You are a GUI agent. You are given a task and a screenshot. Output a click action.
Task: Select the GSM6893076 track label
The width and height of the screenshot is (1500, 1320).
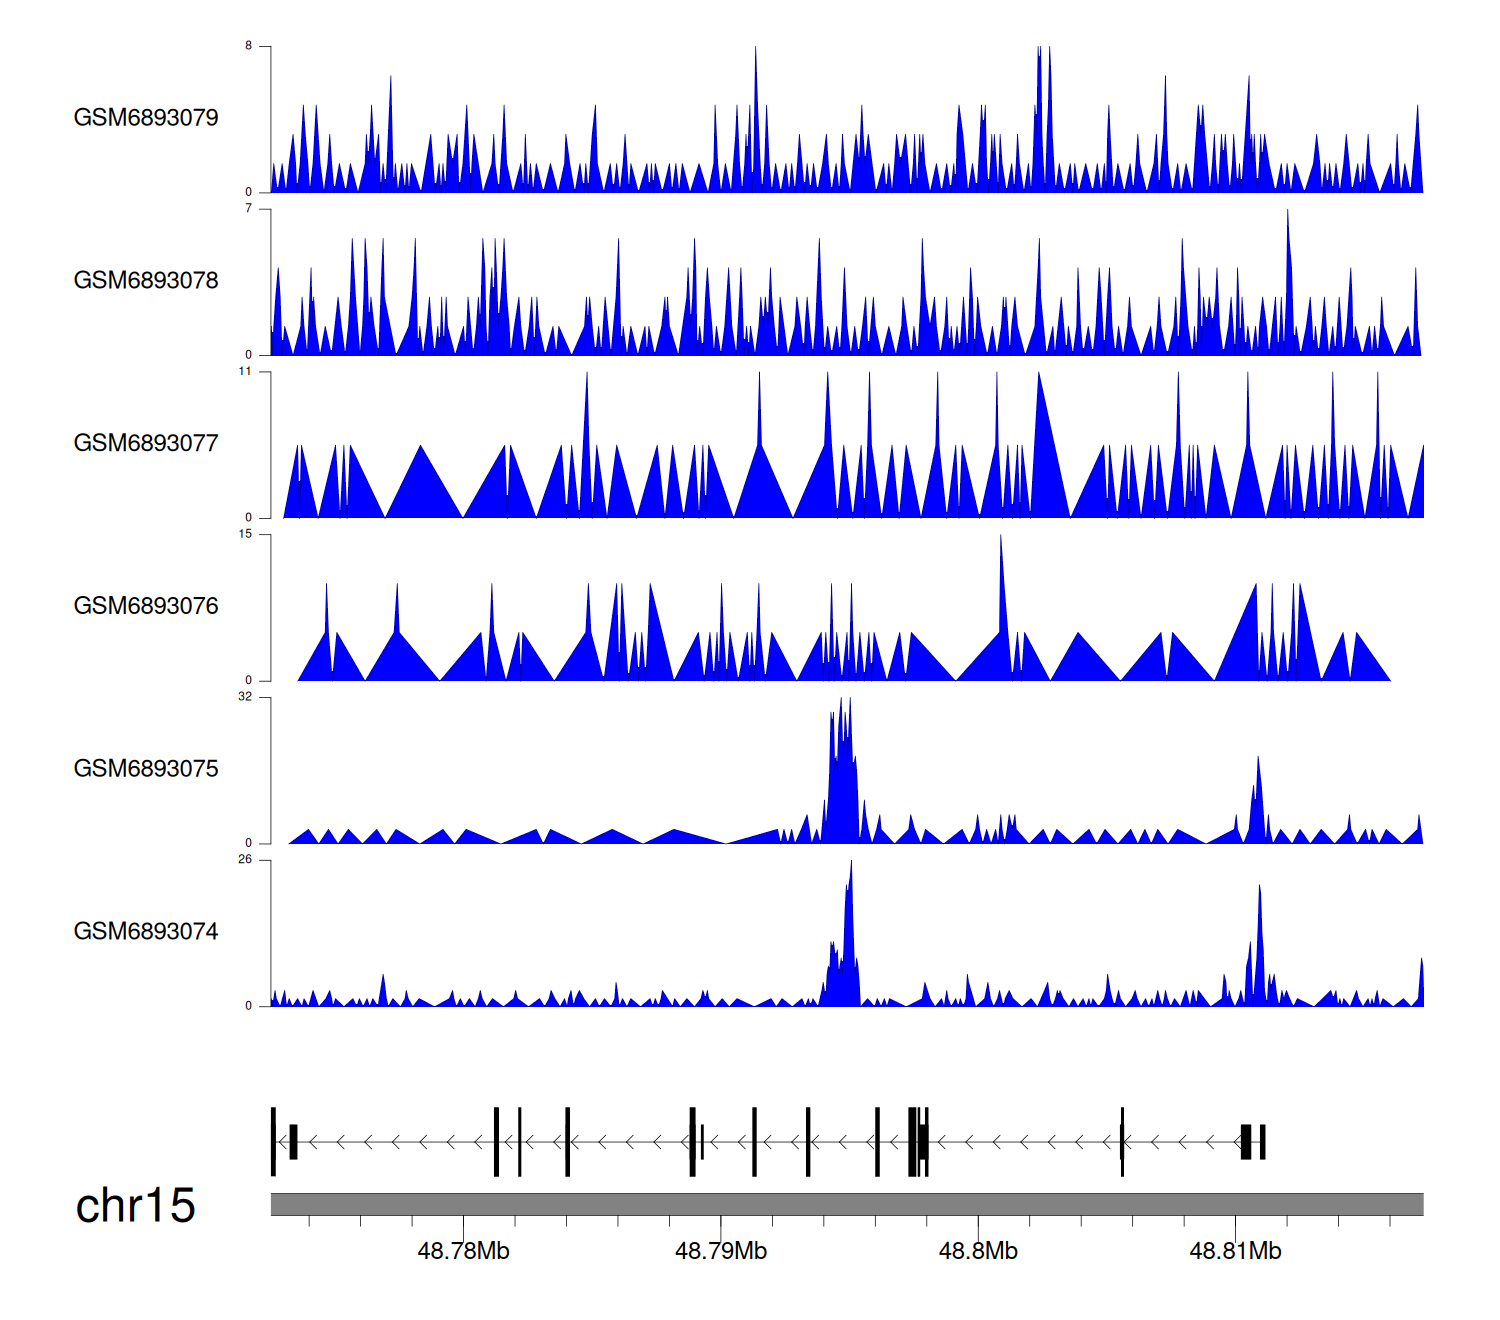coord(146,606)
